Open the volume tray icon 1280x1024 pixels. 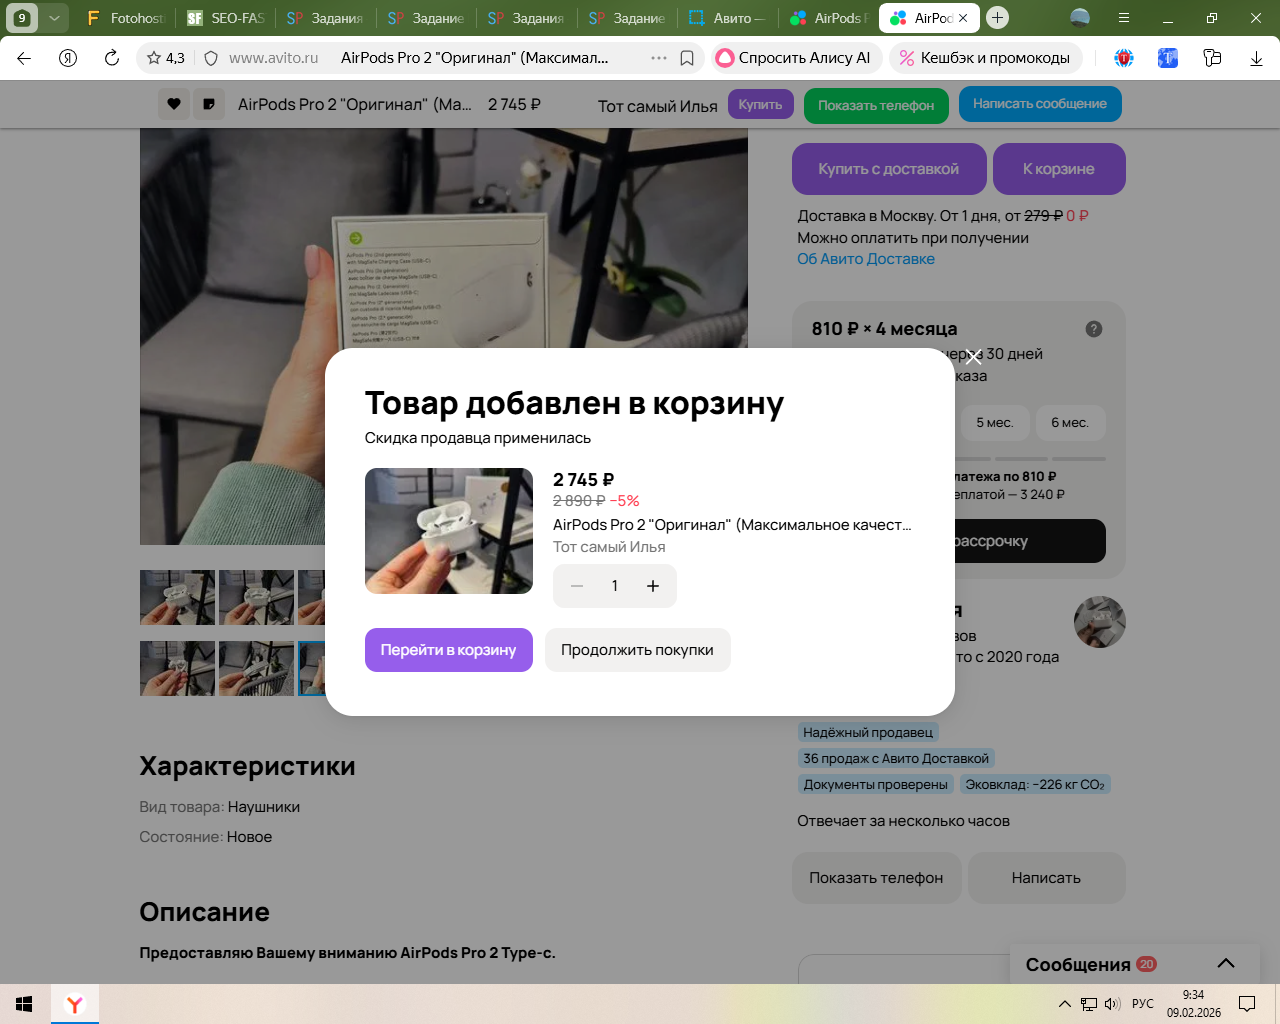pos(1112,1004)
